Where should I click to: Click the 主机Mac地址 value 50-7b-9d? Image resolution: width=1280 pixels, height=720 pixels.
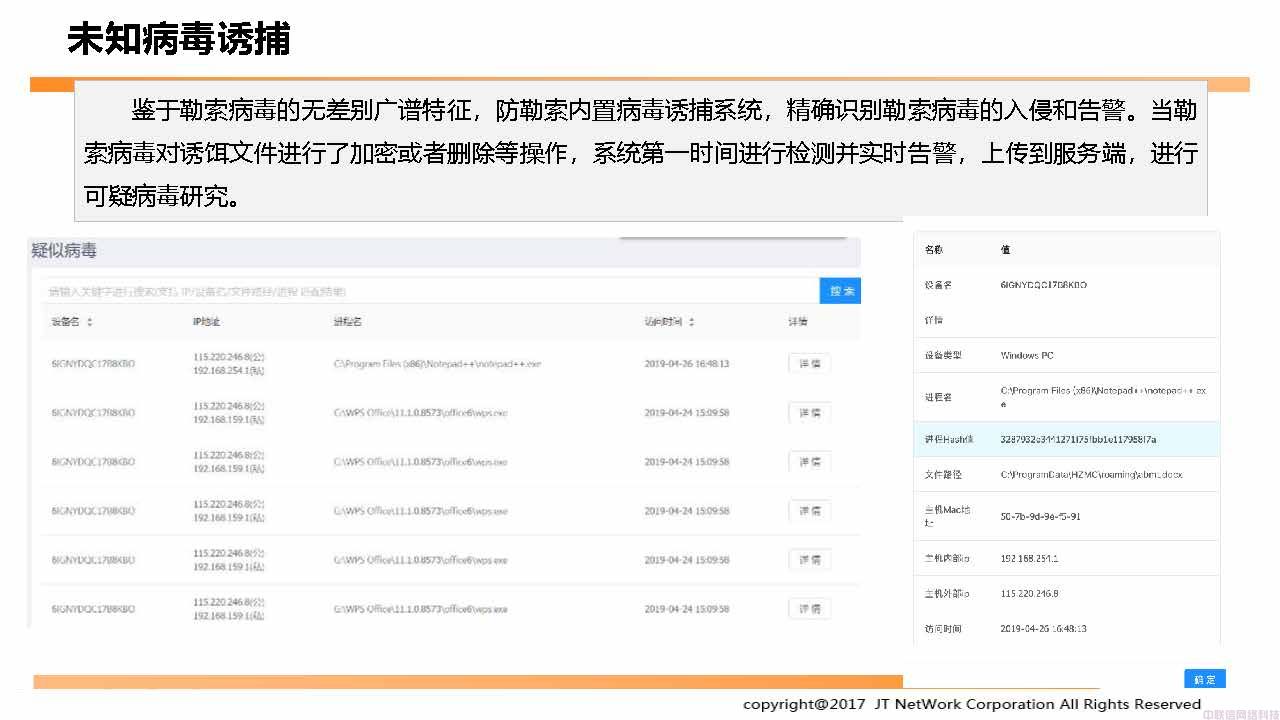pos(1040,517)
